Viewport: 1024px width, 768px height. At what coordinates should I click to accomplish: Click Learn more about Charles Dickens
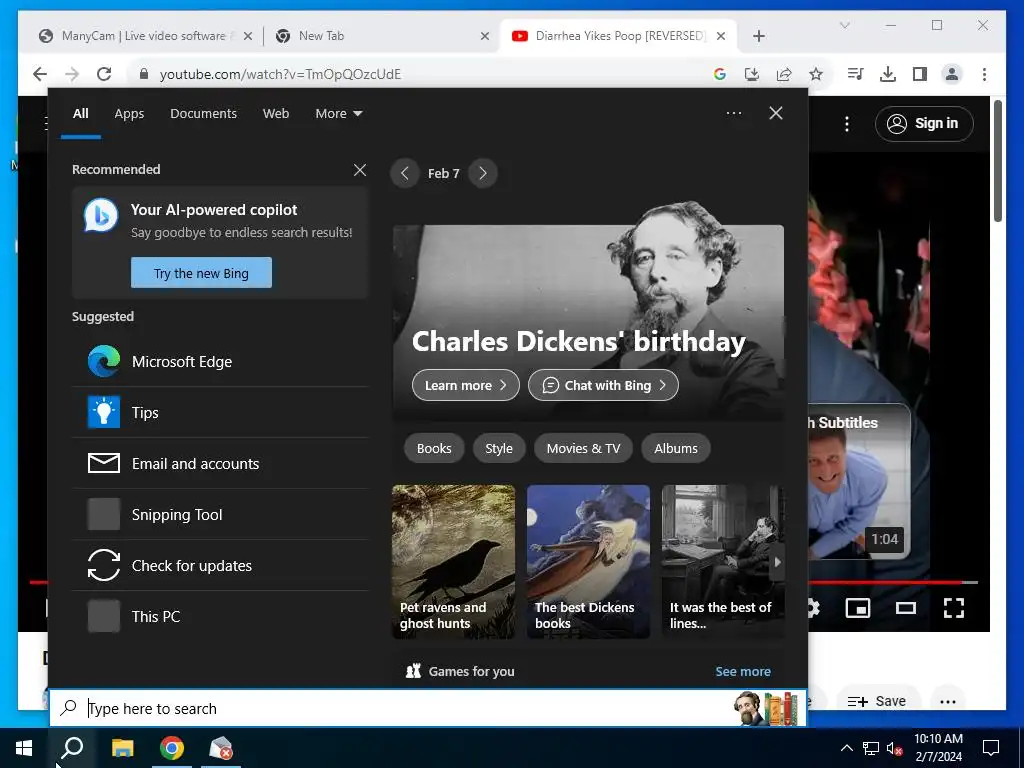point(466,385)
